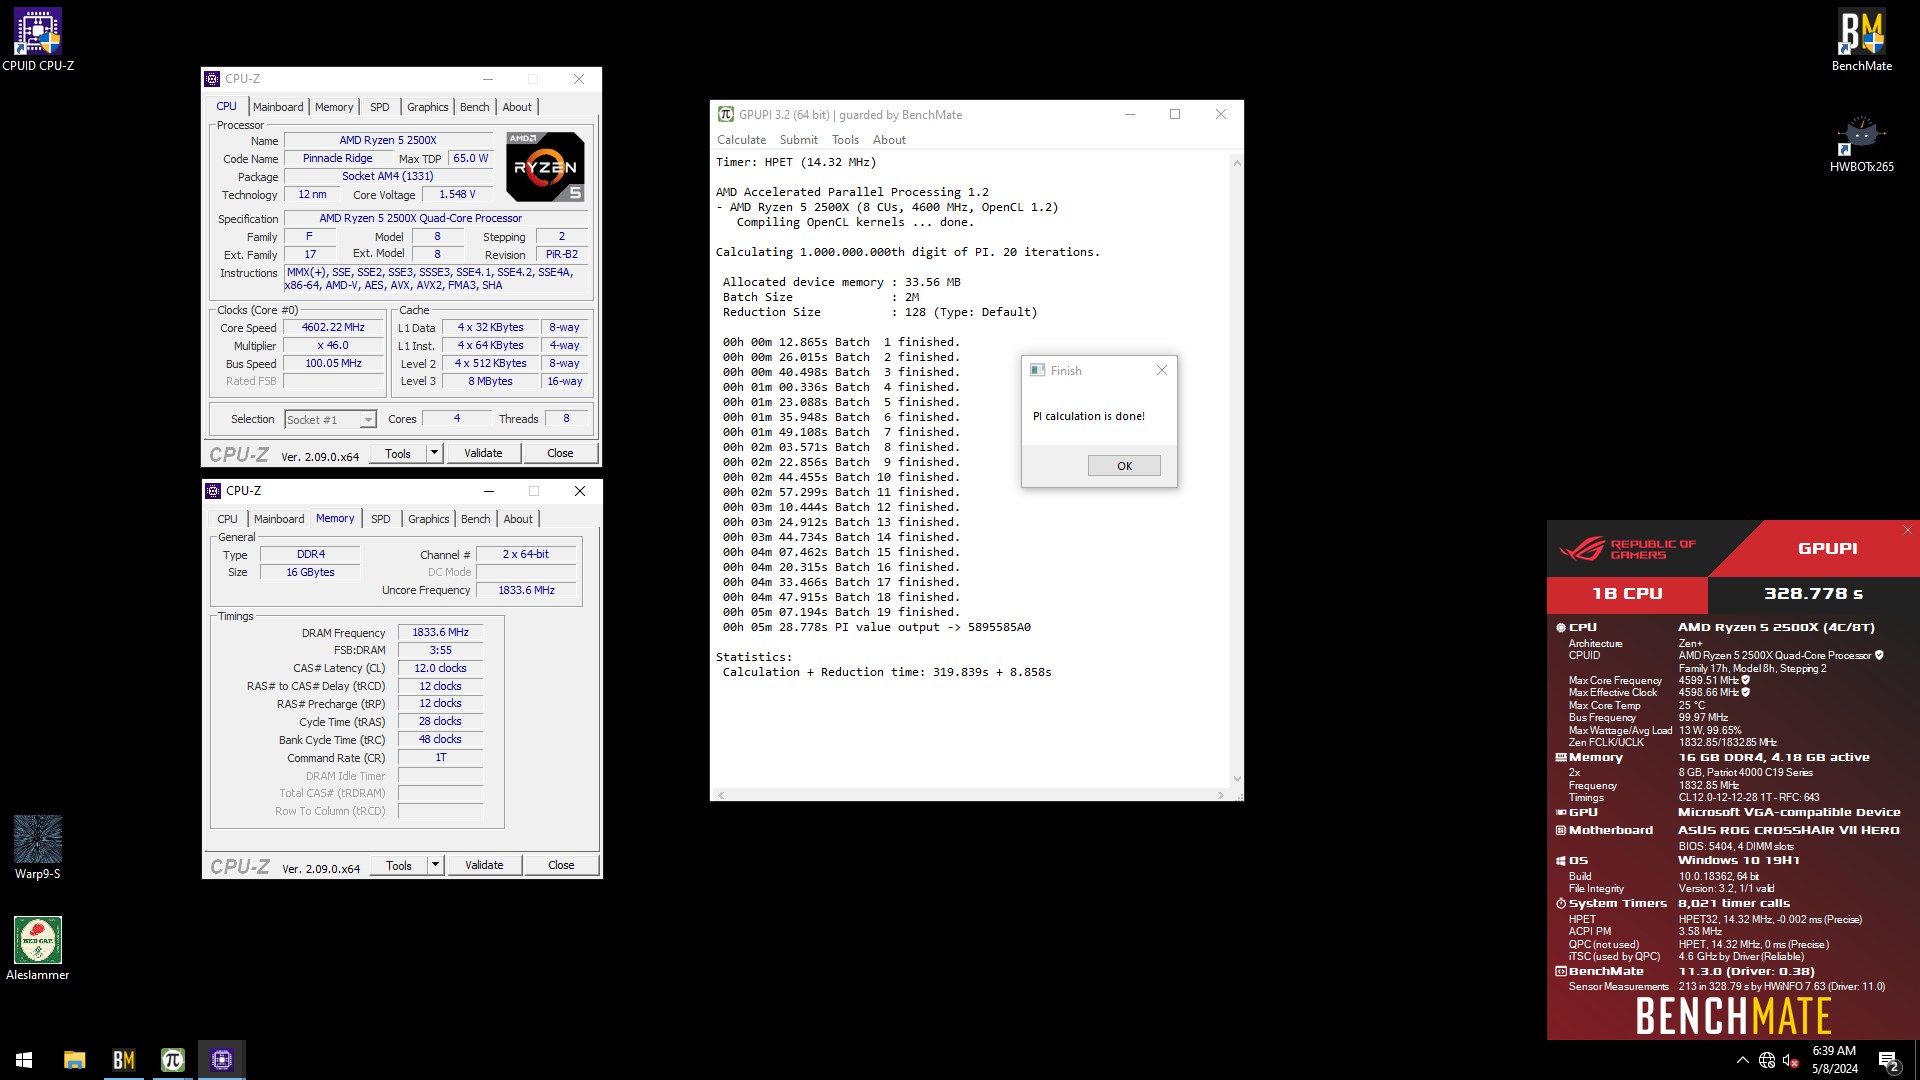
Task: Select Mainboard tab in bottom CPU-Z window
Action: point(278,519)
